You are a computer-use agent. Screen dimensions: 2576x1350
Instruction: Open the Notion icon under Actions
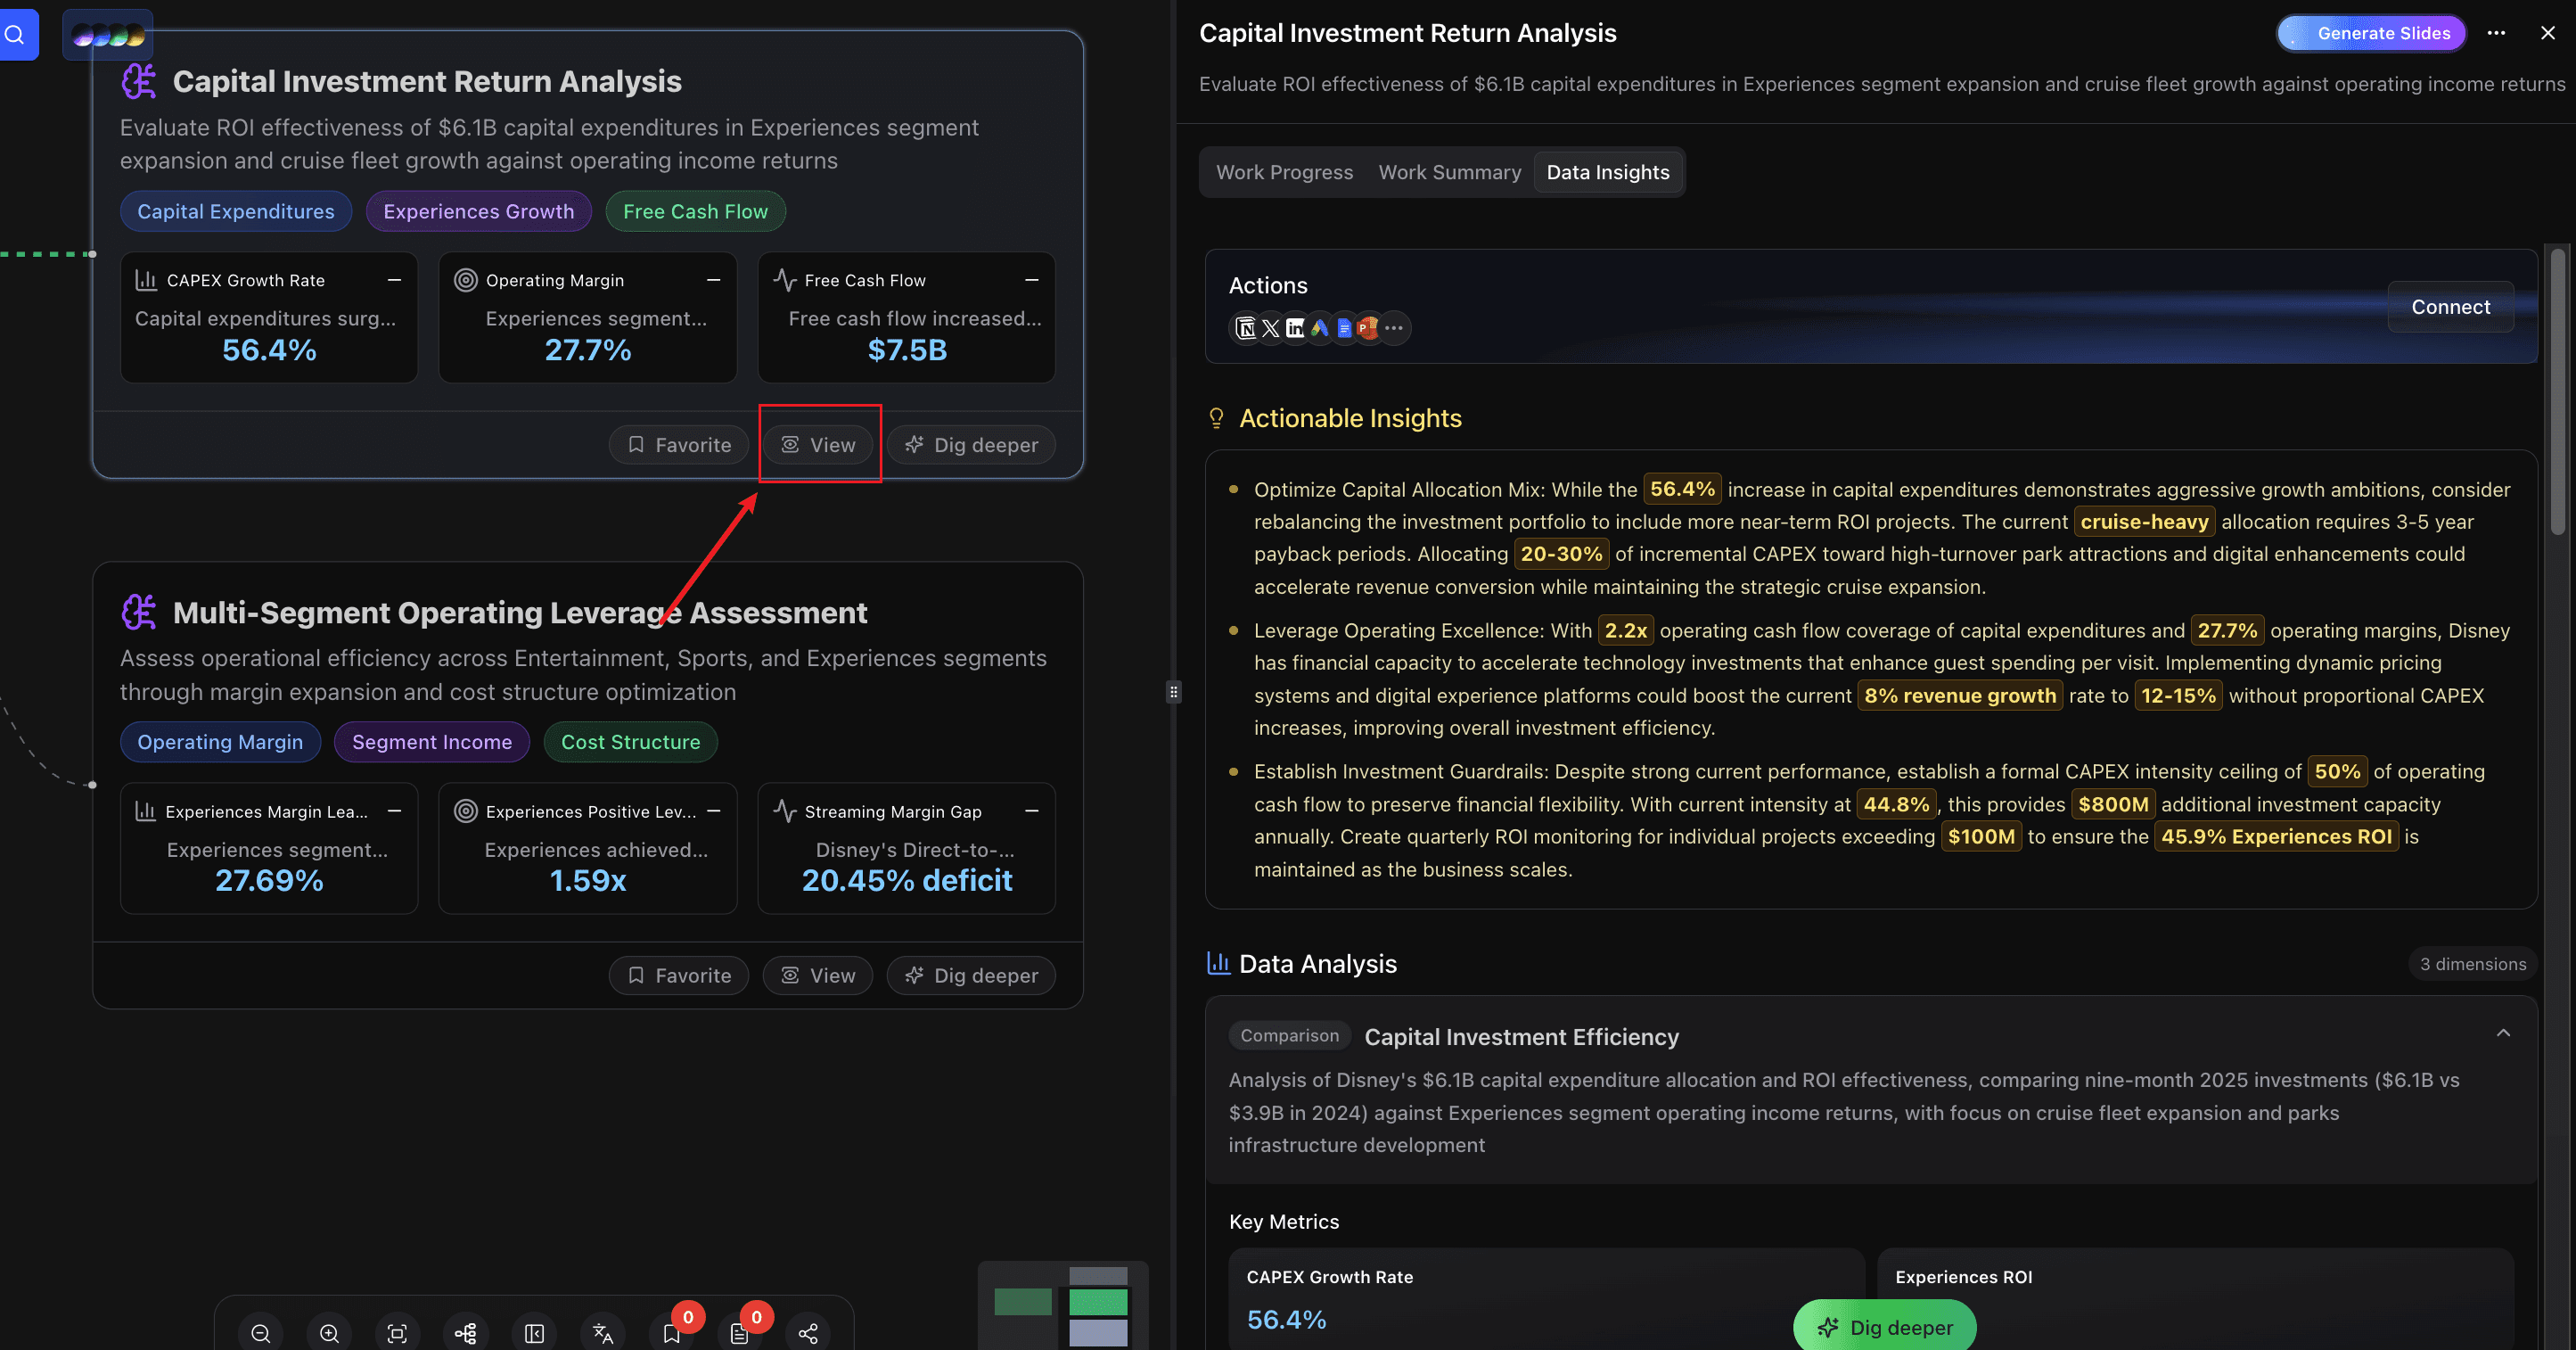coord(1246,328)
